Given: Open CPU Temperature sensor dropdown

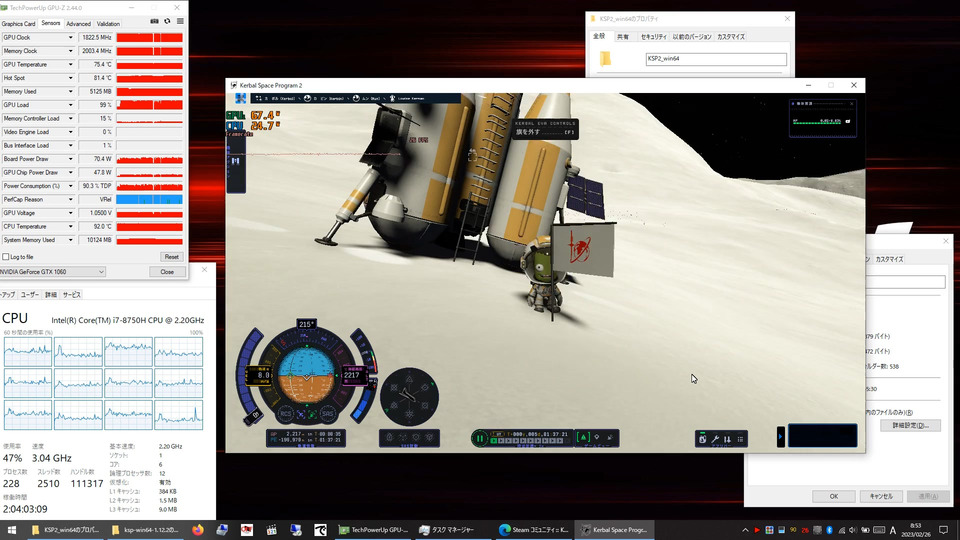Looking at the screenshot, I should coord(70,227).
